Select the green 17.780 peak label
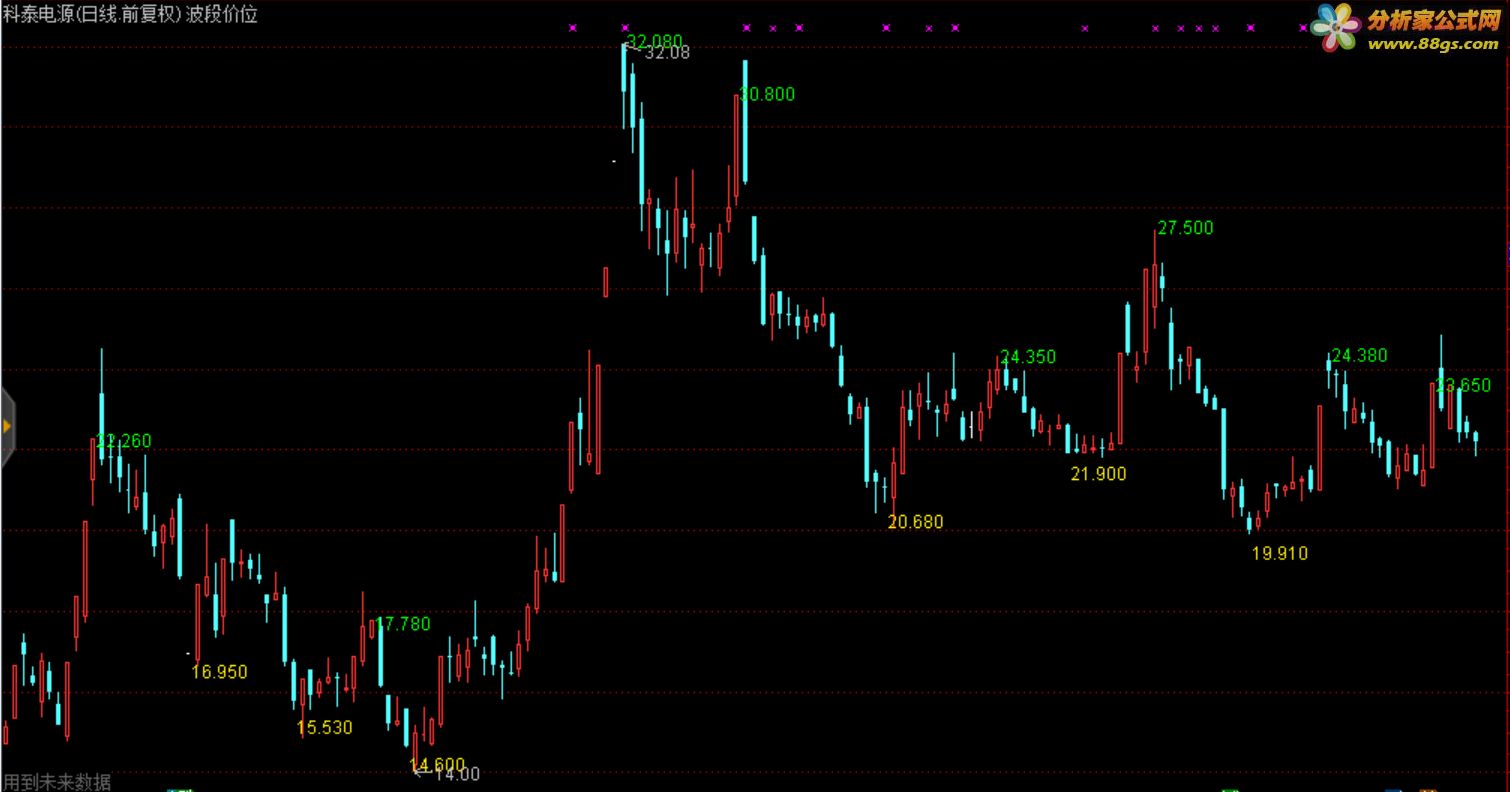Image resolution: width=1510 pixels, height=792 pixels. pos(402,624)
